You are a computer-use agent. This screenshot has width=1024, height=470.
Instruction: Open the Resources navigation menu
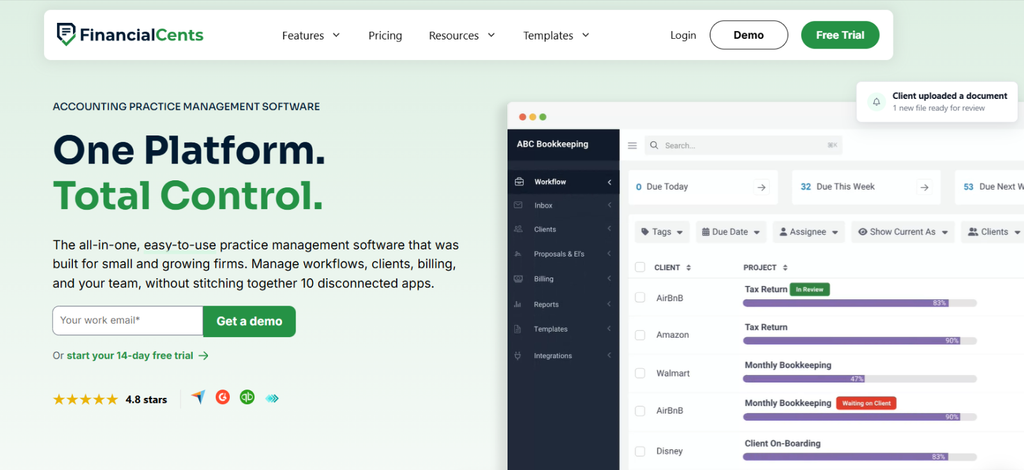462,35
